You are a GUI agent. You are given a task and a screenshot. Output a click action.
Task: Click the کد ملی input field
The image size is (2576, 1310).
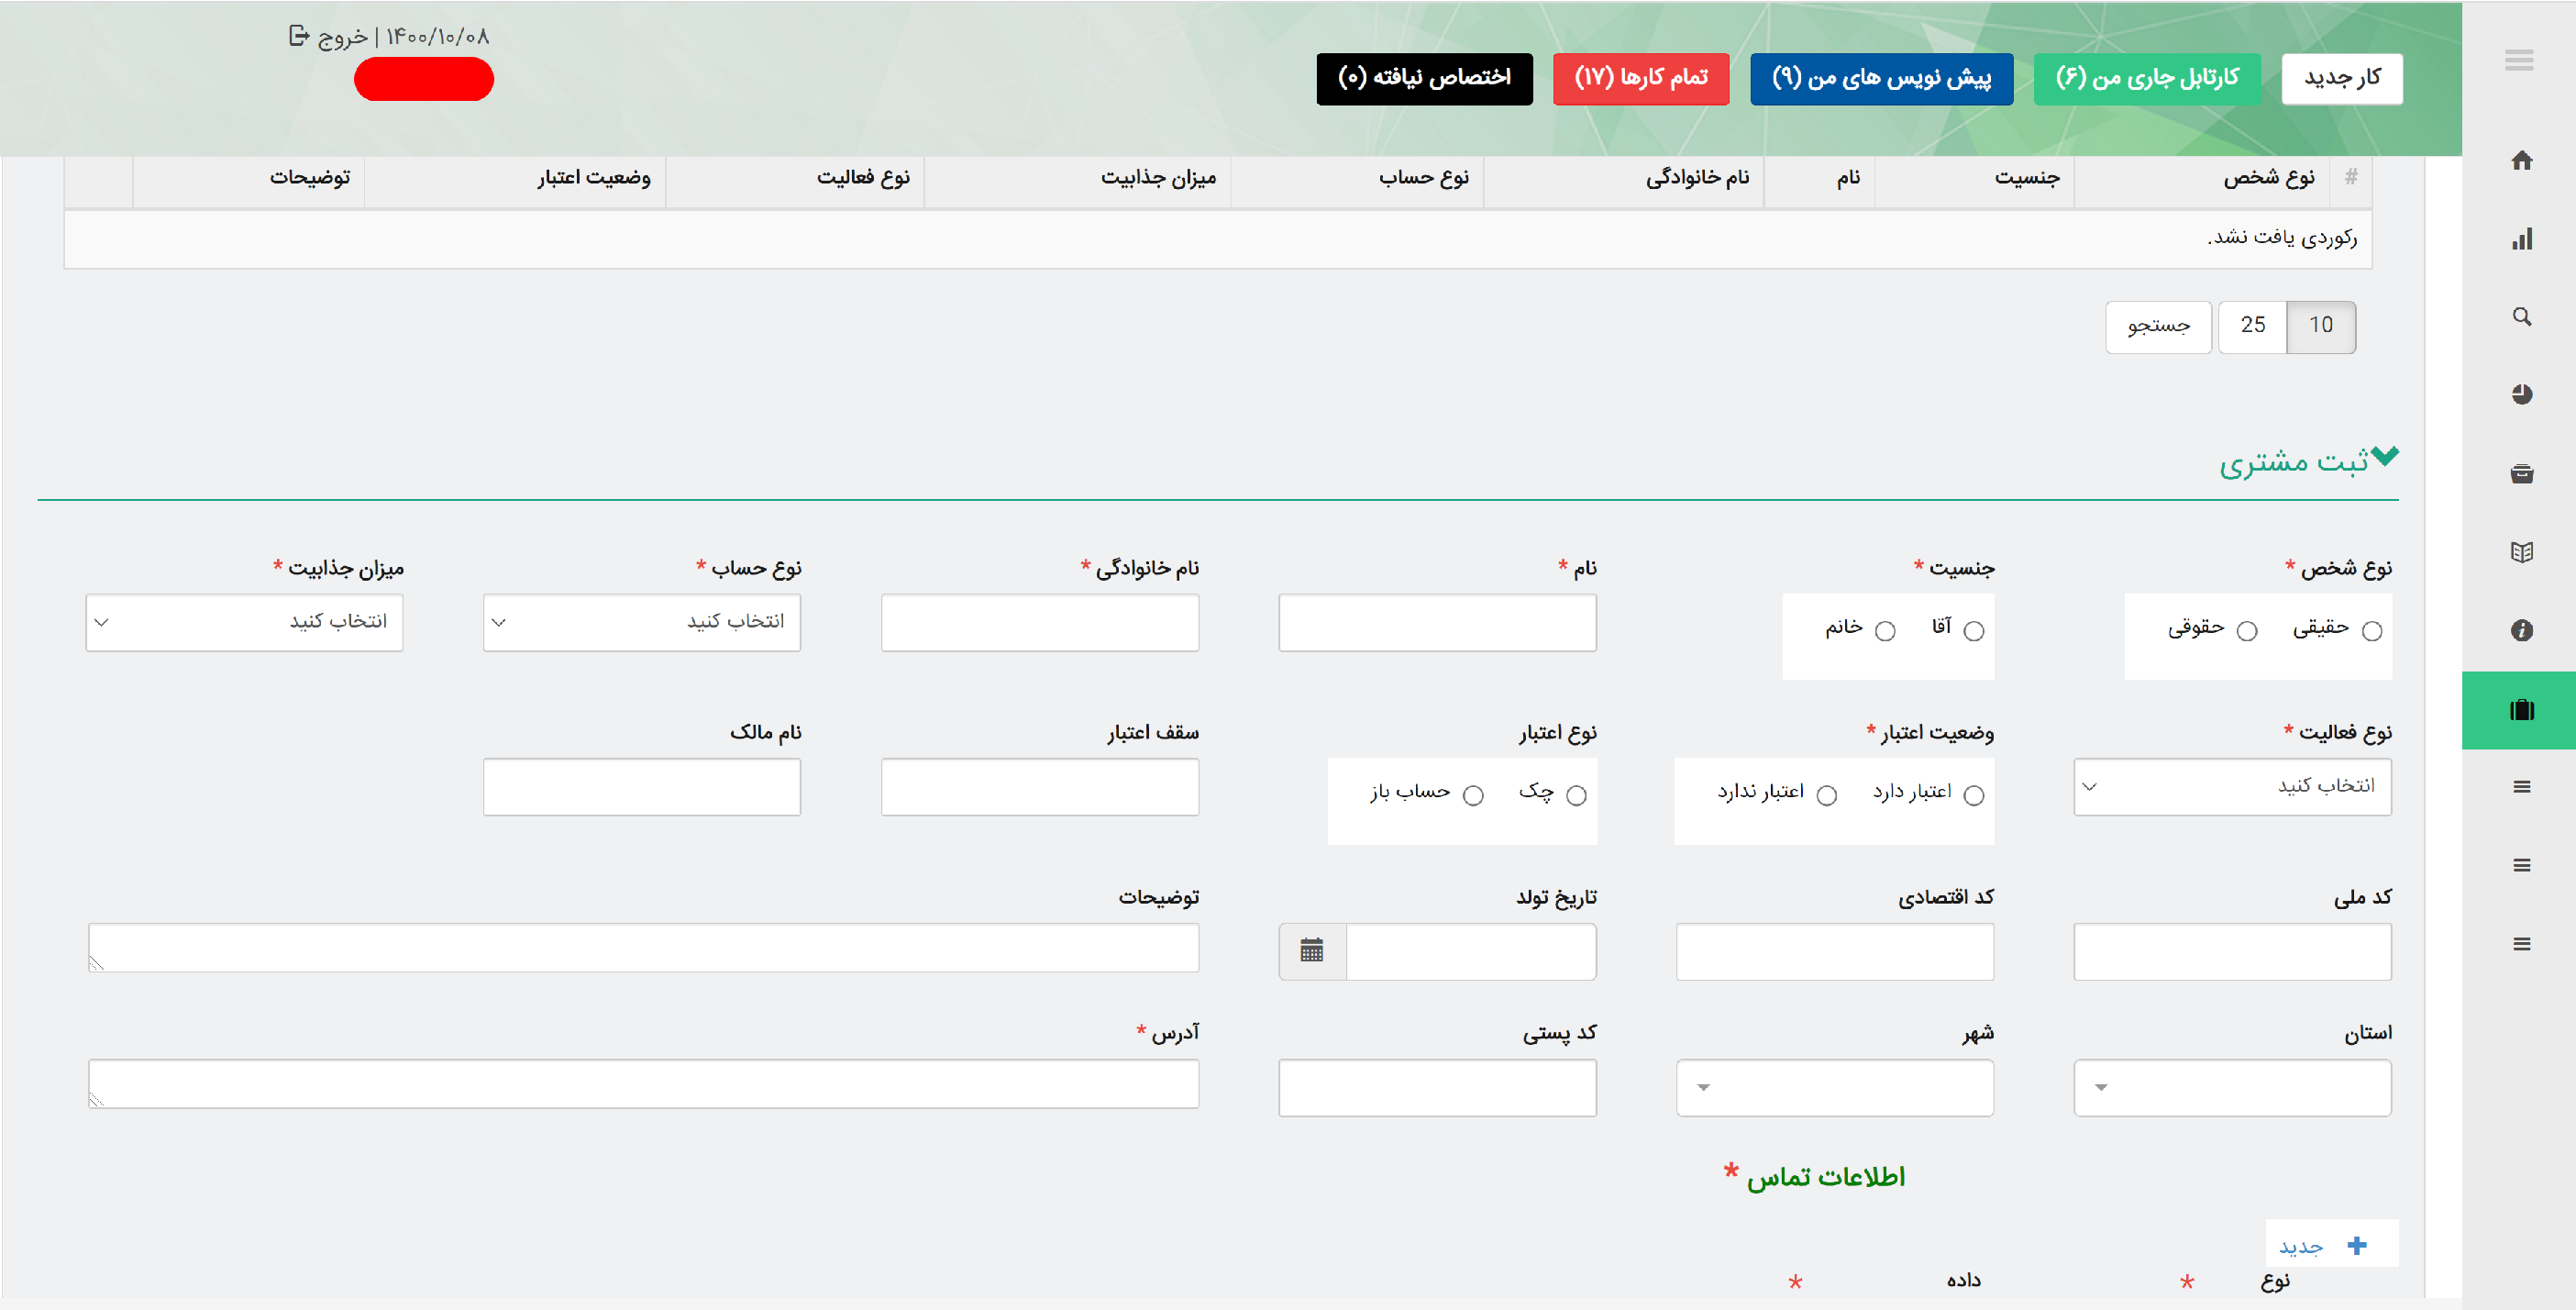coord(2231,951)
